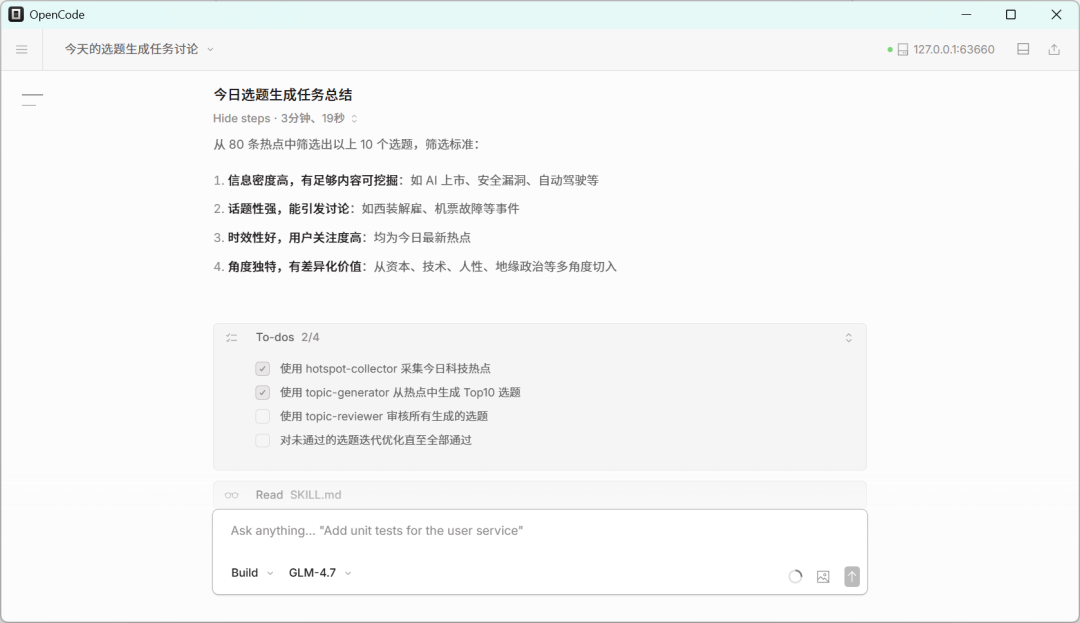Click the attach image icon
Screen dimensions: 1080x623
coord(822,576)
